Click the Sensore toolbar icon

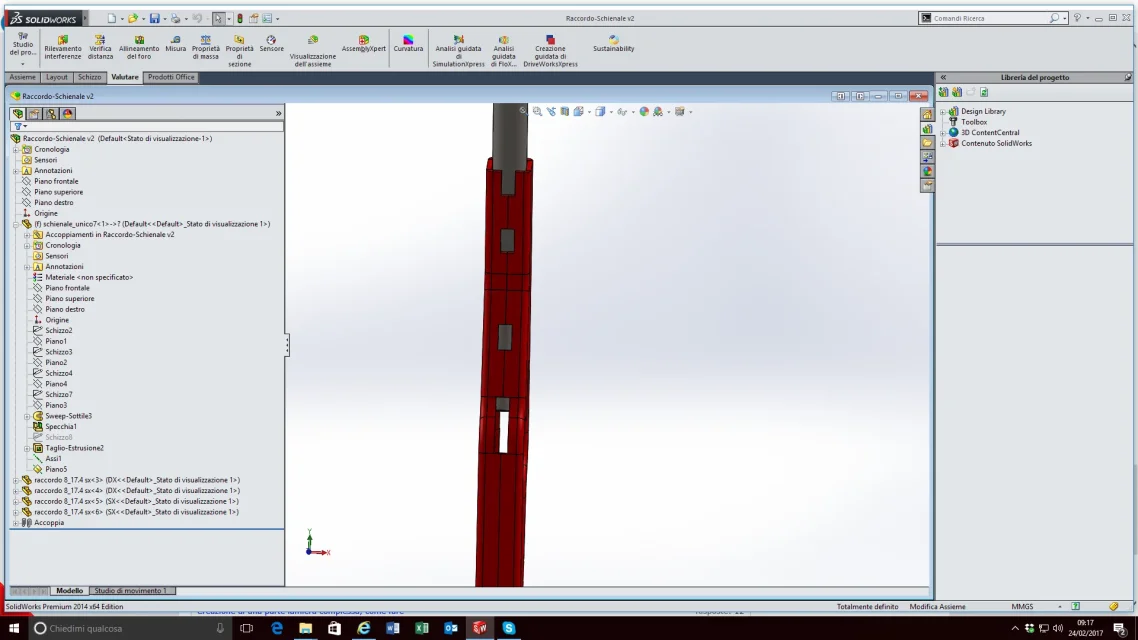pyautogui.click(x=271, y=44)
